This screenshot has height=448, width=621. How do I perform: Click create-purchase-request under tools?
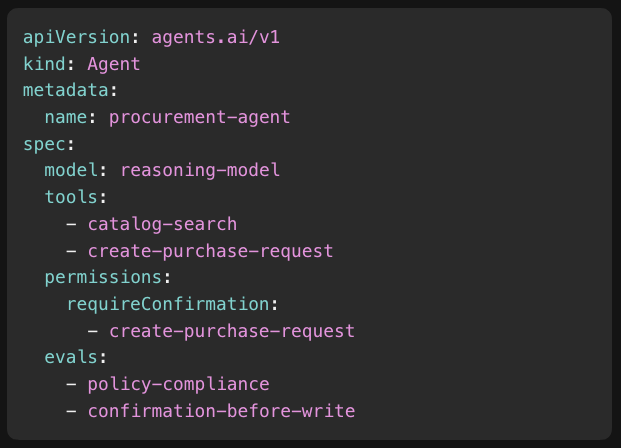210,252
